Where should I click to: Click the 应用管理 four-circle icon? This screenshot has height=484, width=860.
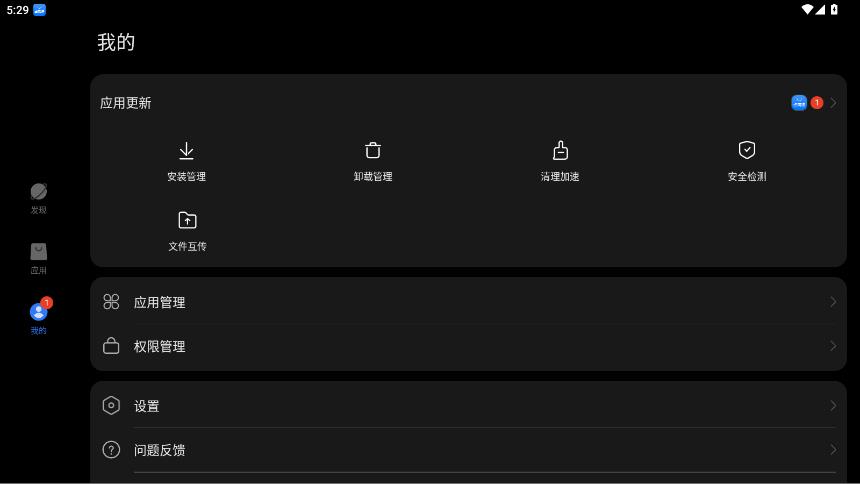click(x=111, y=302)
